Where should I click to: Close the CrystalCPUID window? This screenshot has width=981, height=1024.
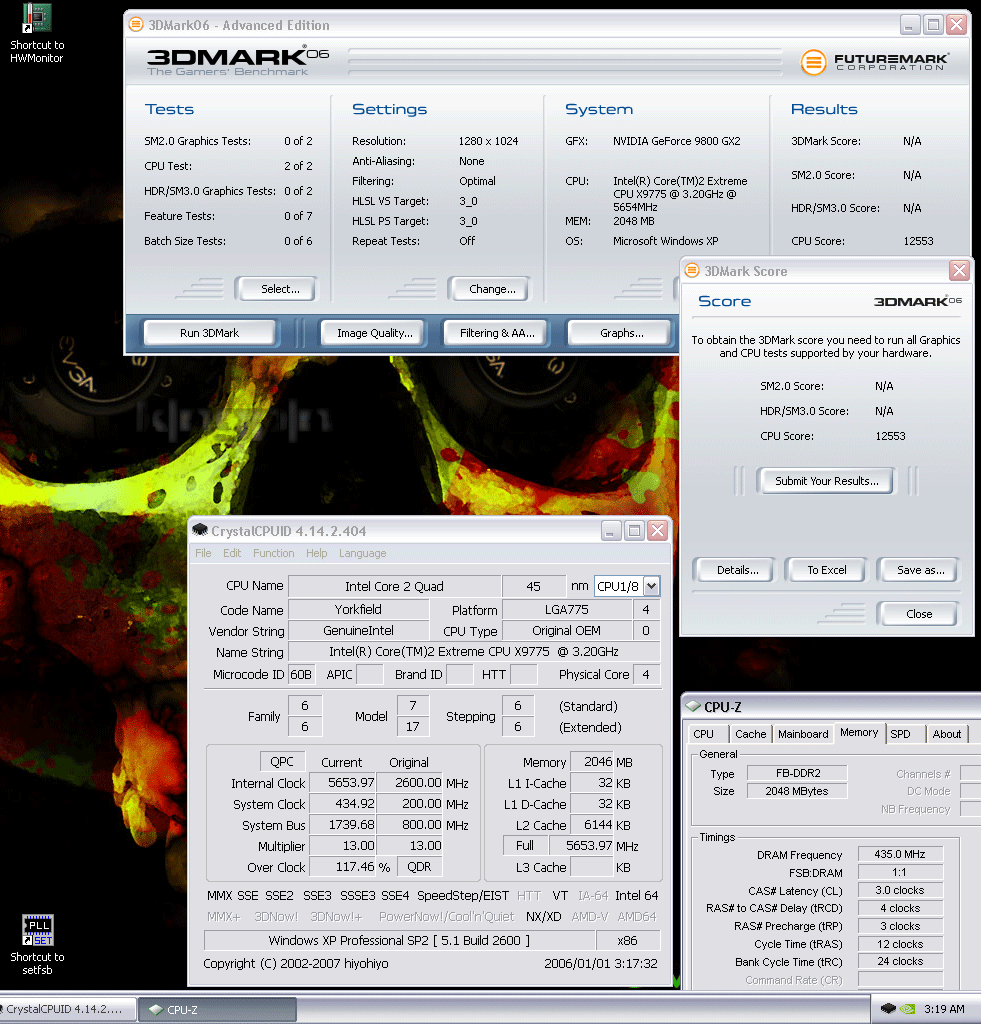(657, 530)
